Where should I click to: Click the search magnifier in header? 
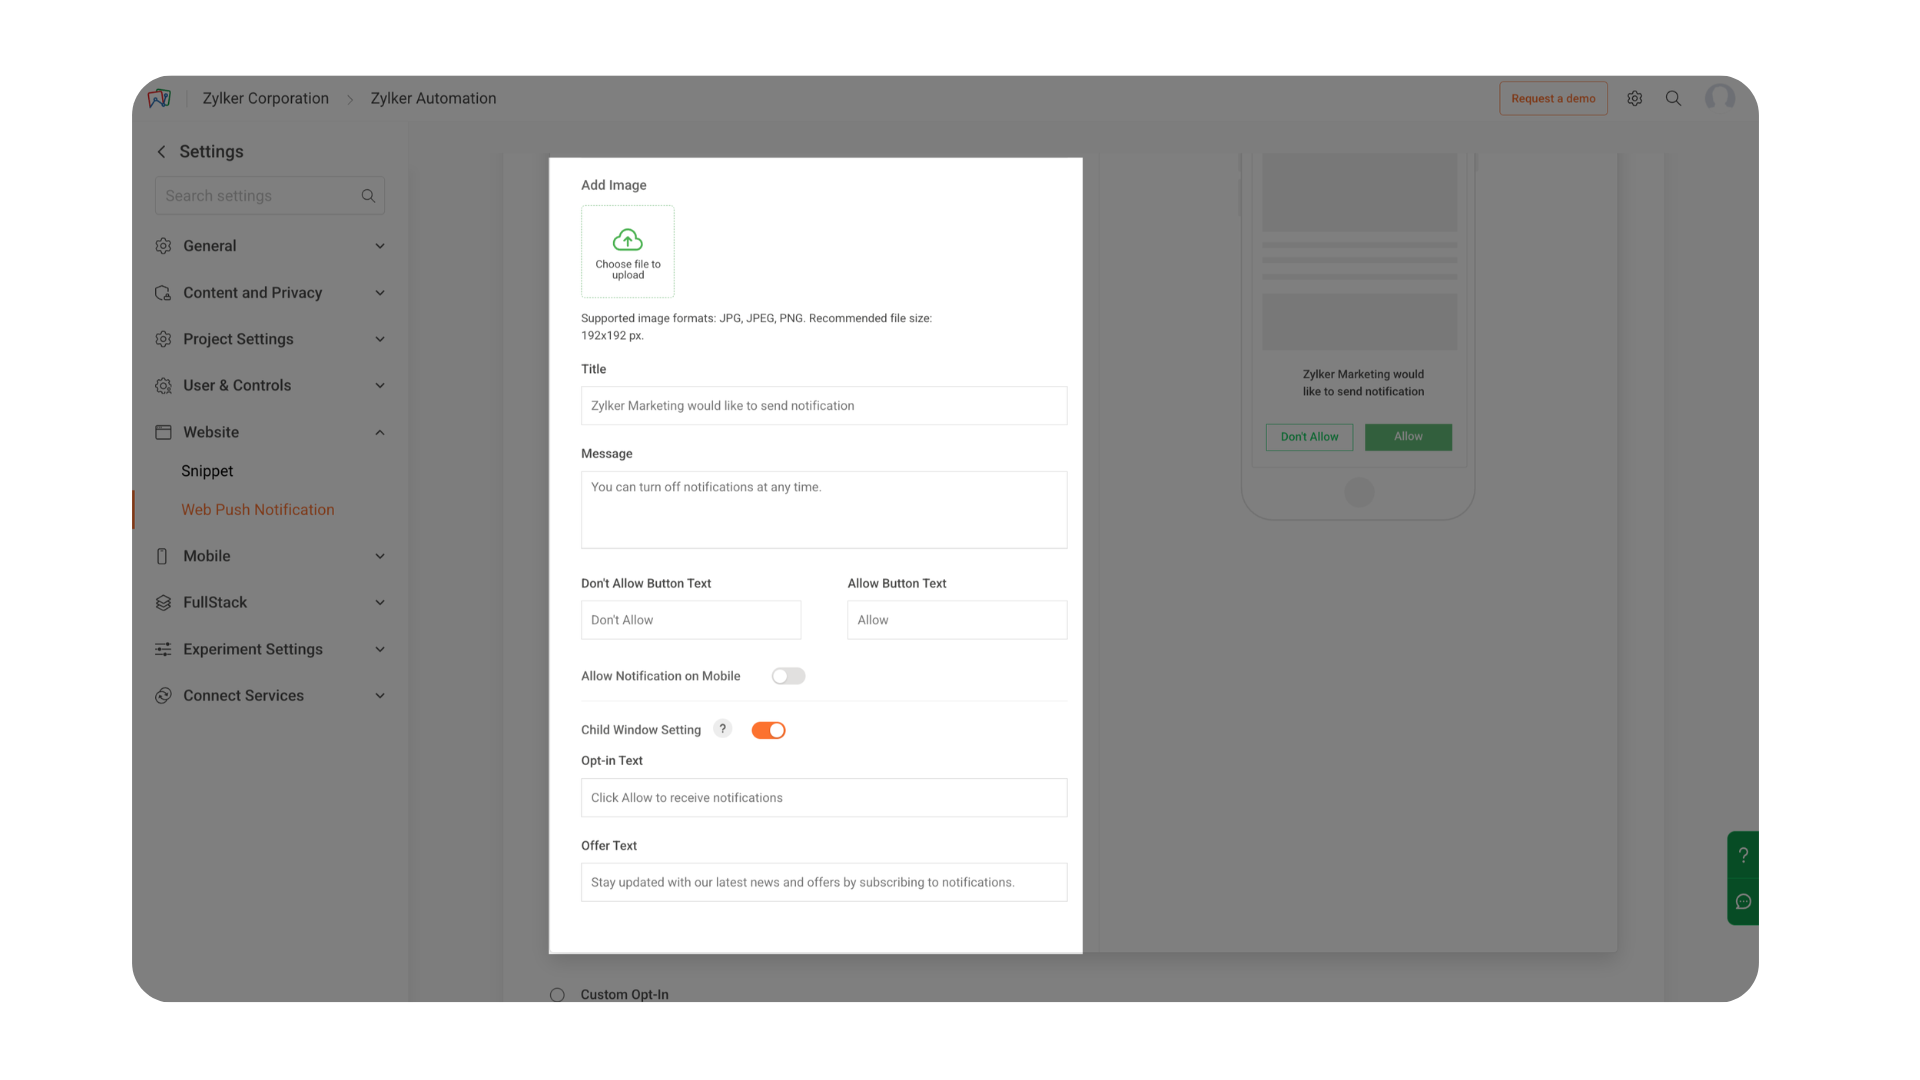1673,98
